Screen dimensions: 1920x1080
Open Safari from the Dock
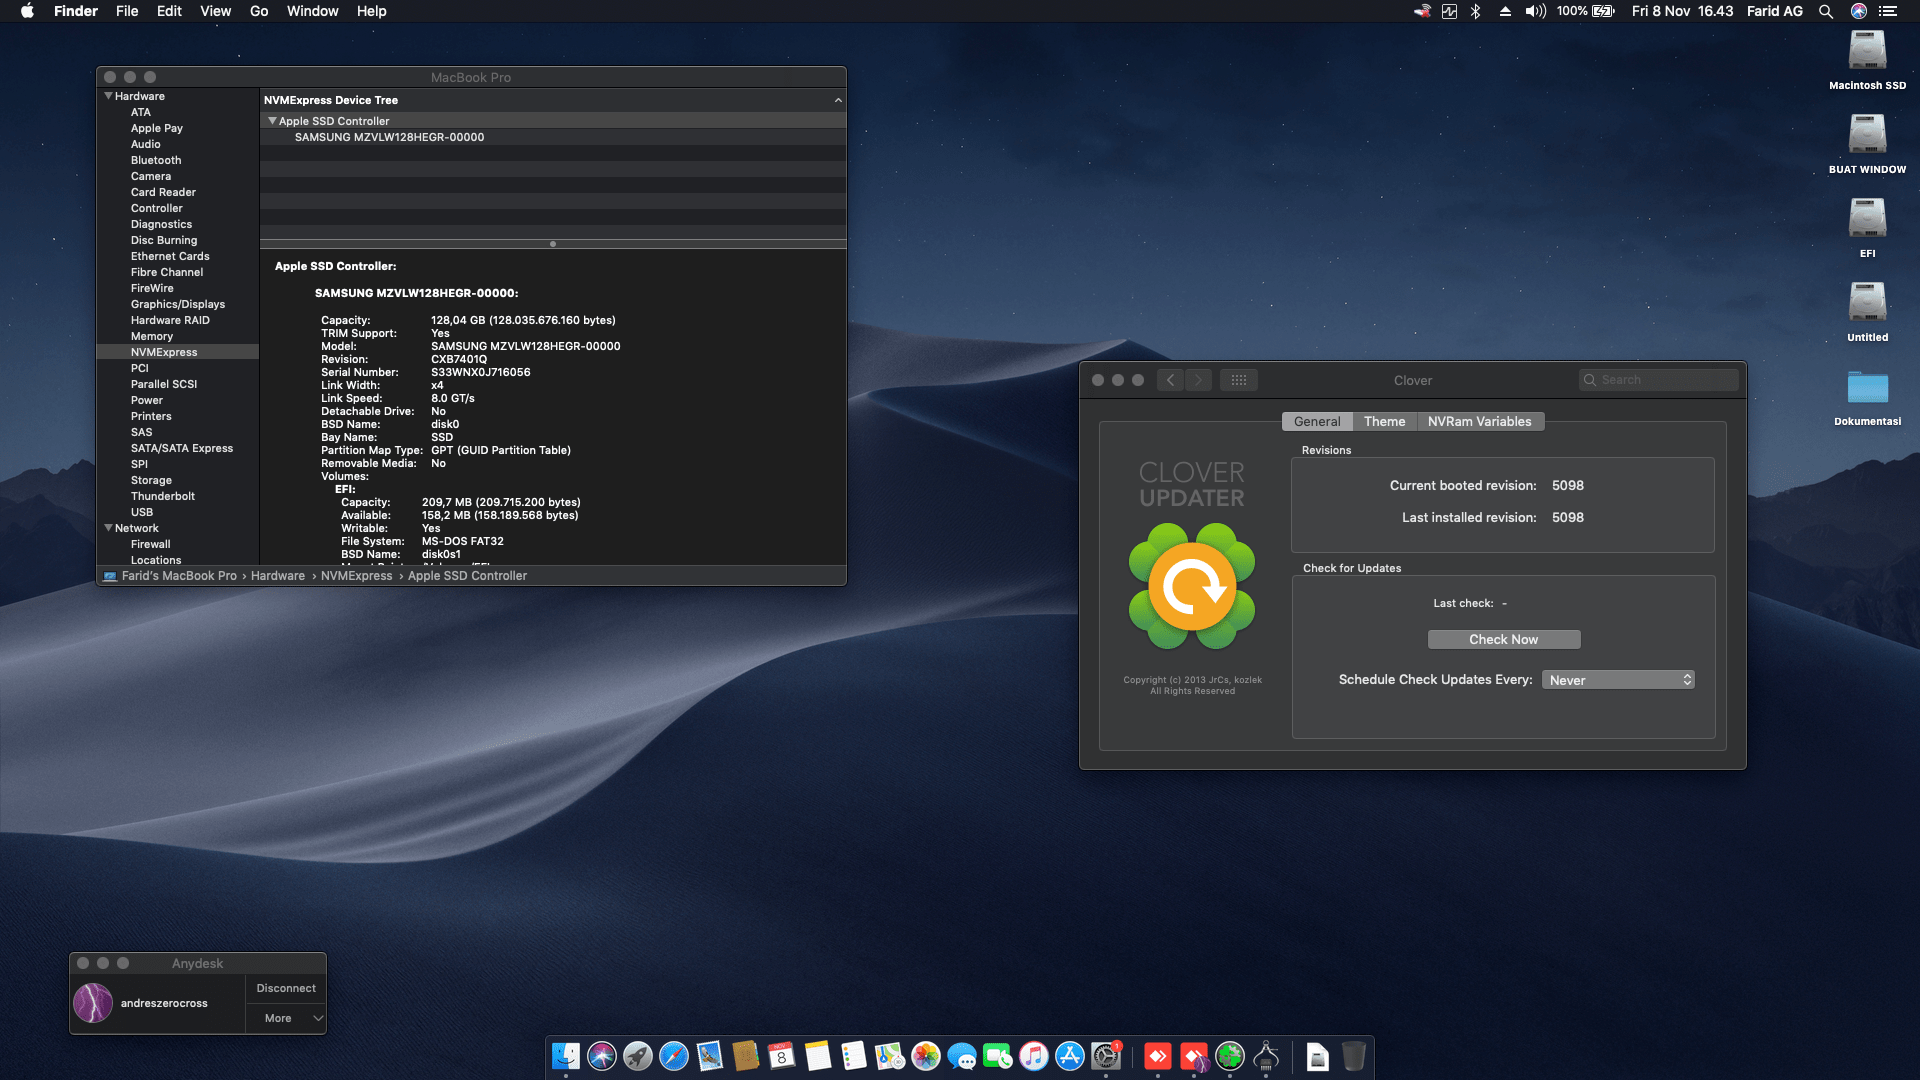(x=673, y=1057)
